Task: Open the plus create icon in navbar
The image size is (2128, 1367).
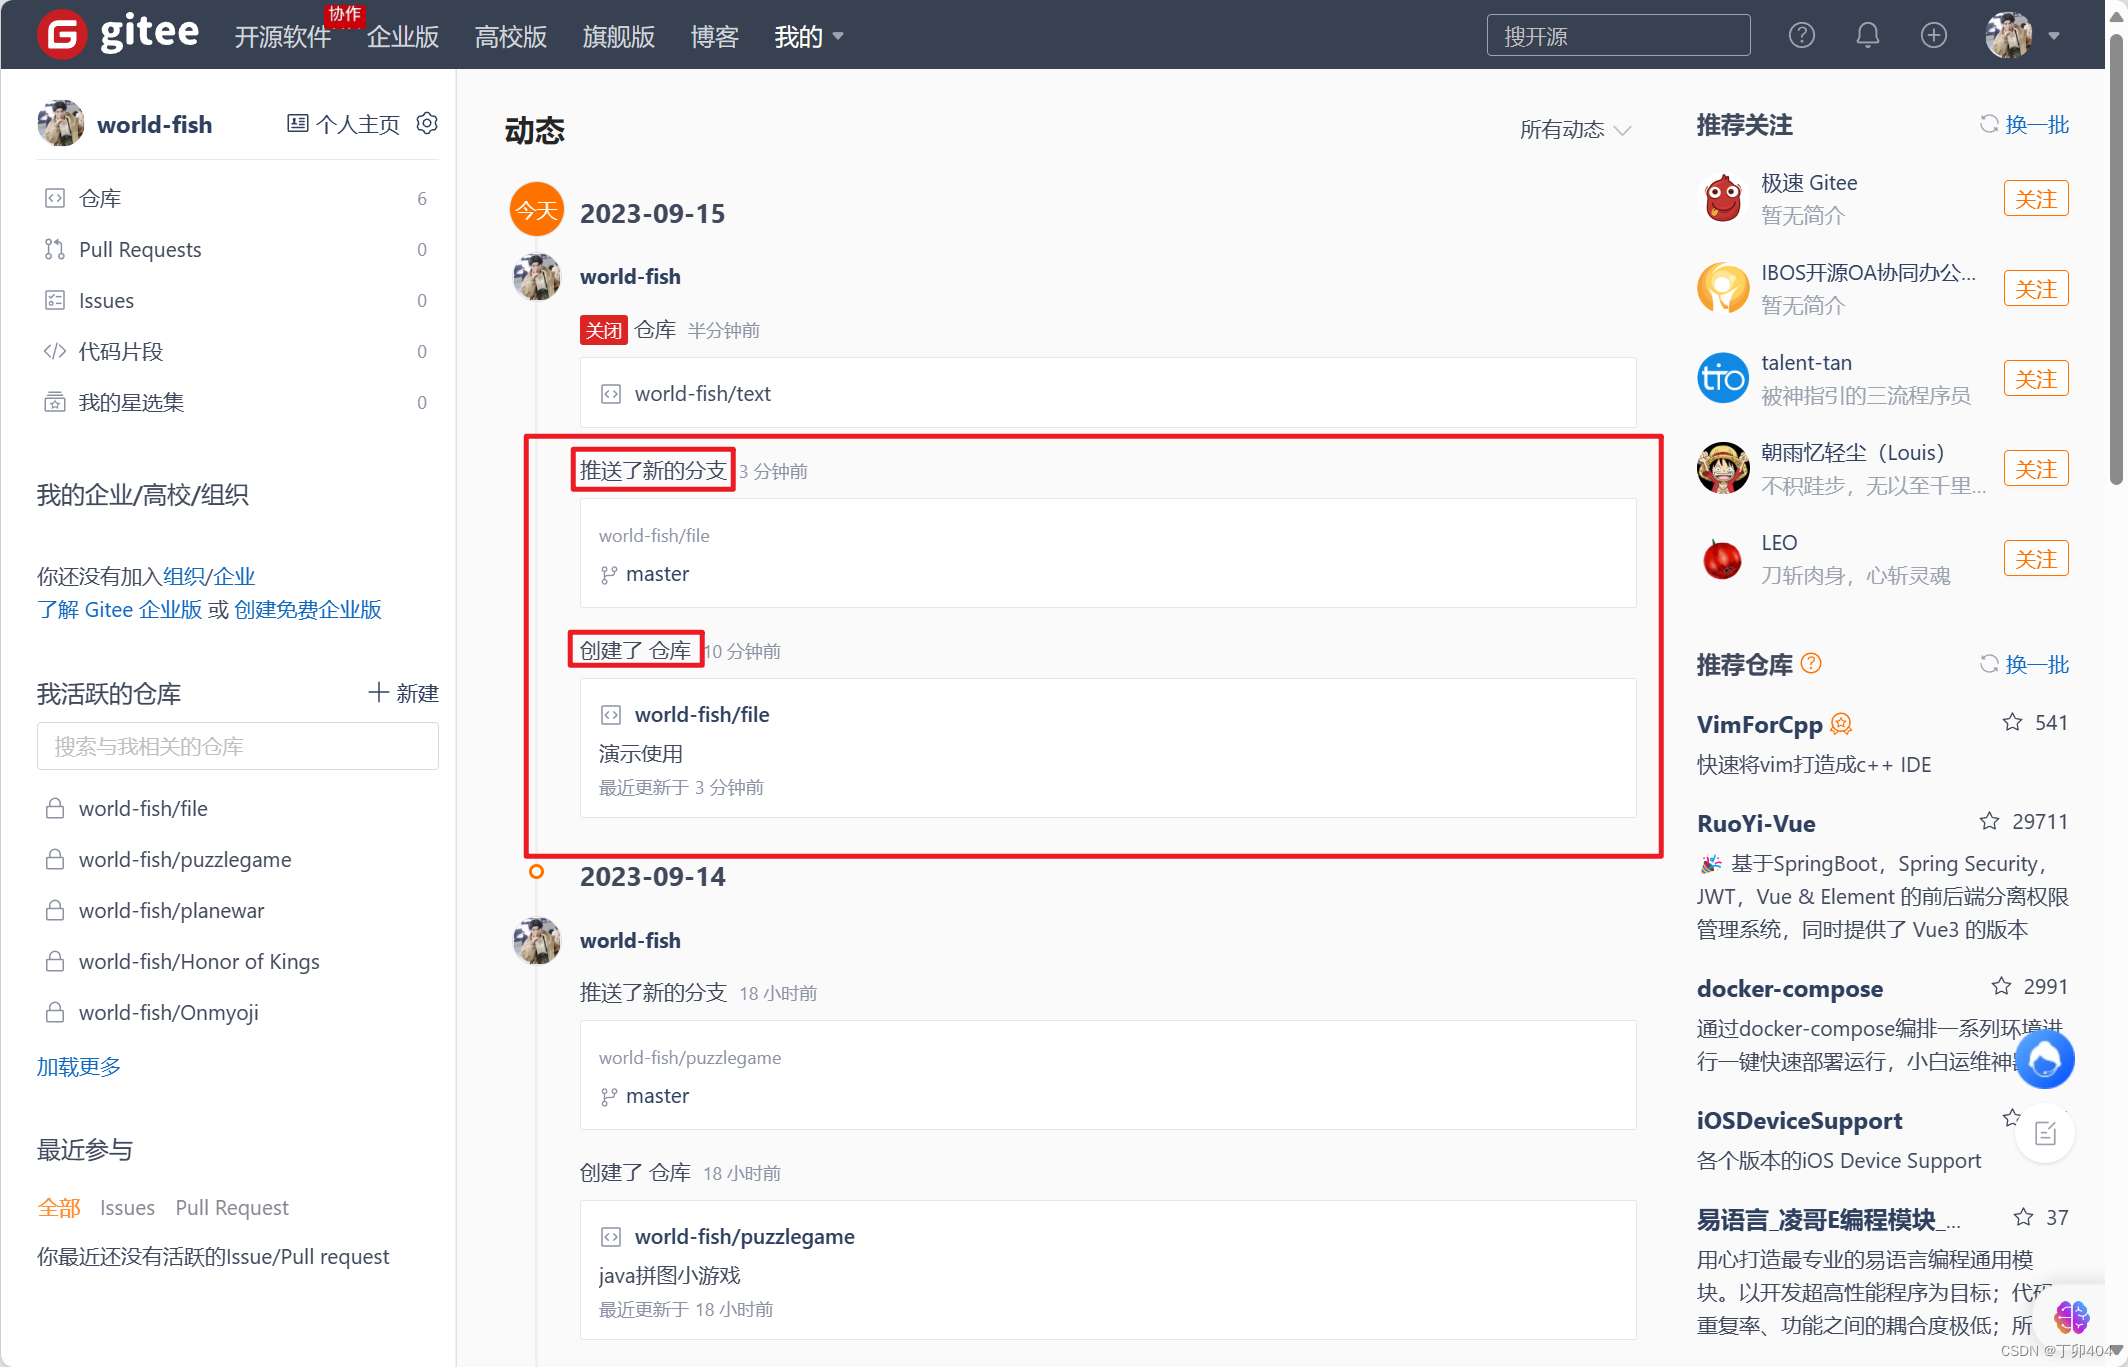Action: pyautogui.click(x=1934, y=34)
